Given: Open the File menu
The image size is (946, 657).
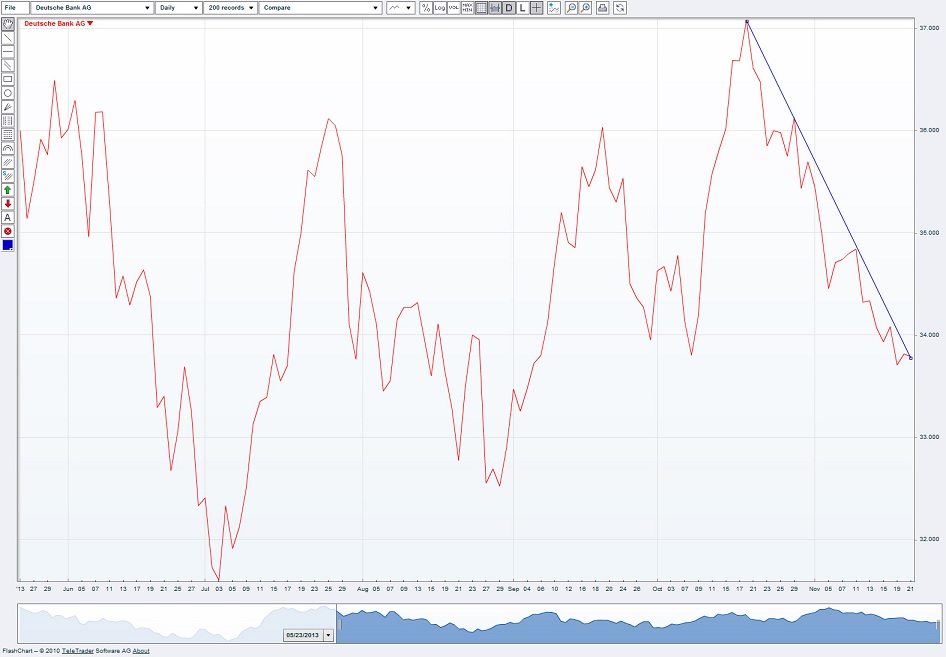Looking at the screenshot, I should [x=14, y=7].
